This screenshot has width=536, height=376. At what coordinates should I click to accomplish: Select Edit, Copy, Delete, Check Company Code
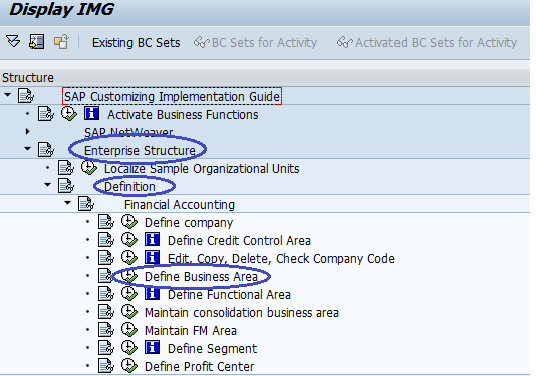pos(281,259)
